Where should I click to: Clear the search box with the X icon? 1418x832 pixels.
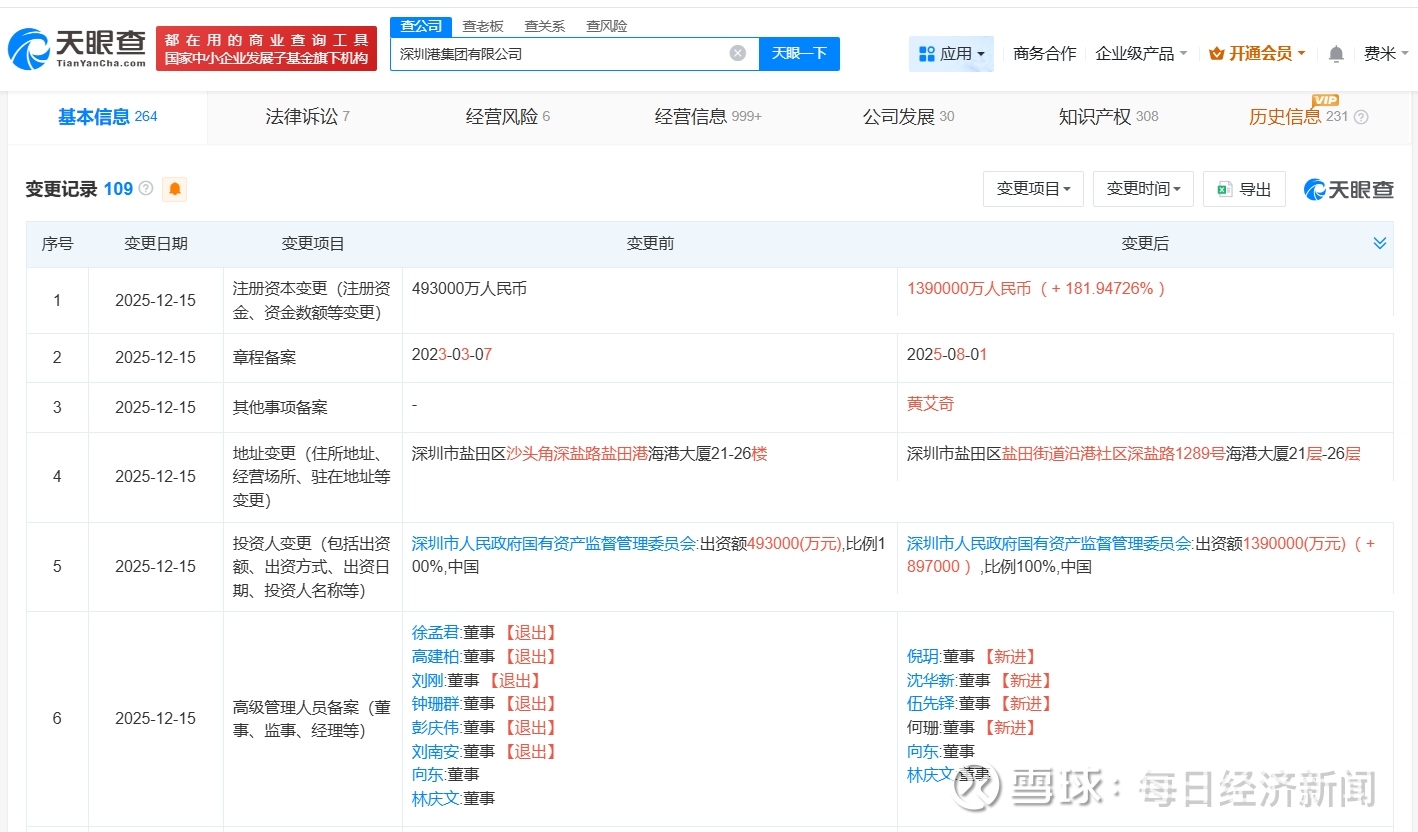pyautogui.click(x=738, y=54)
